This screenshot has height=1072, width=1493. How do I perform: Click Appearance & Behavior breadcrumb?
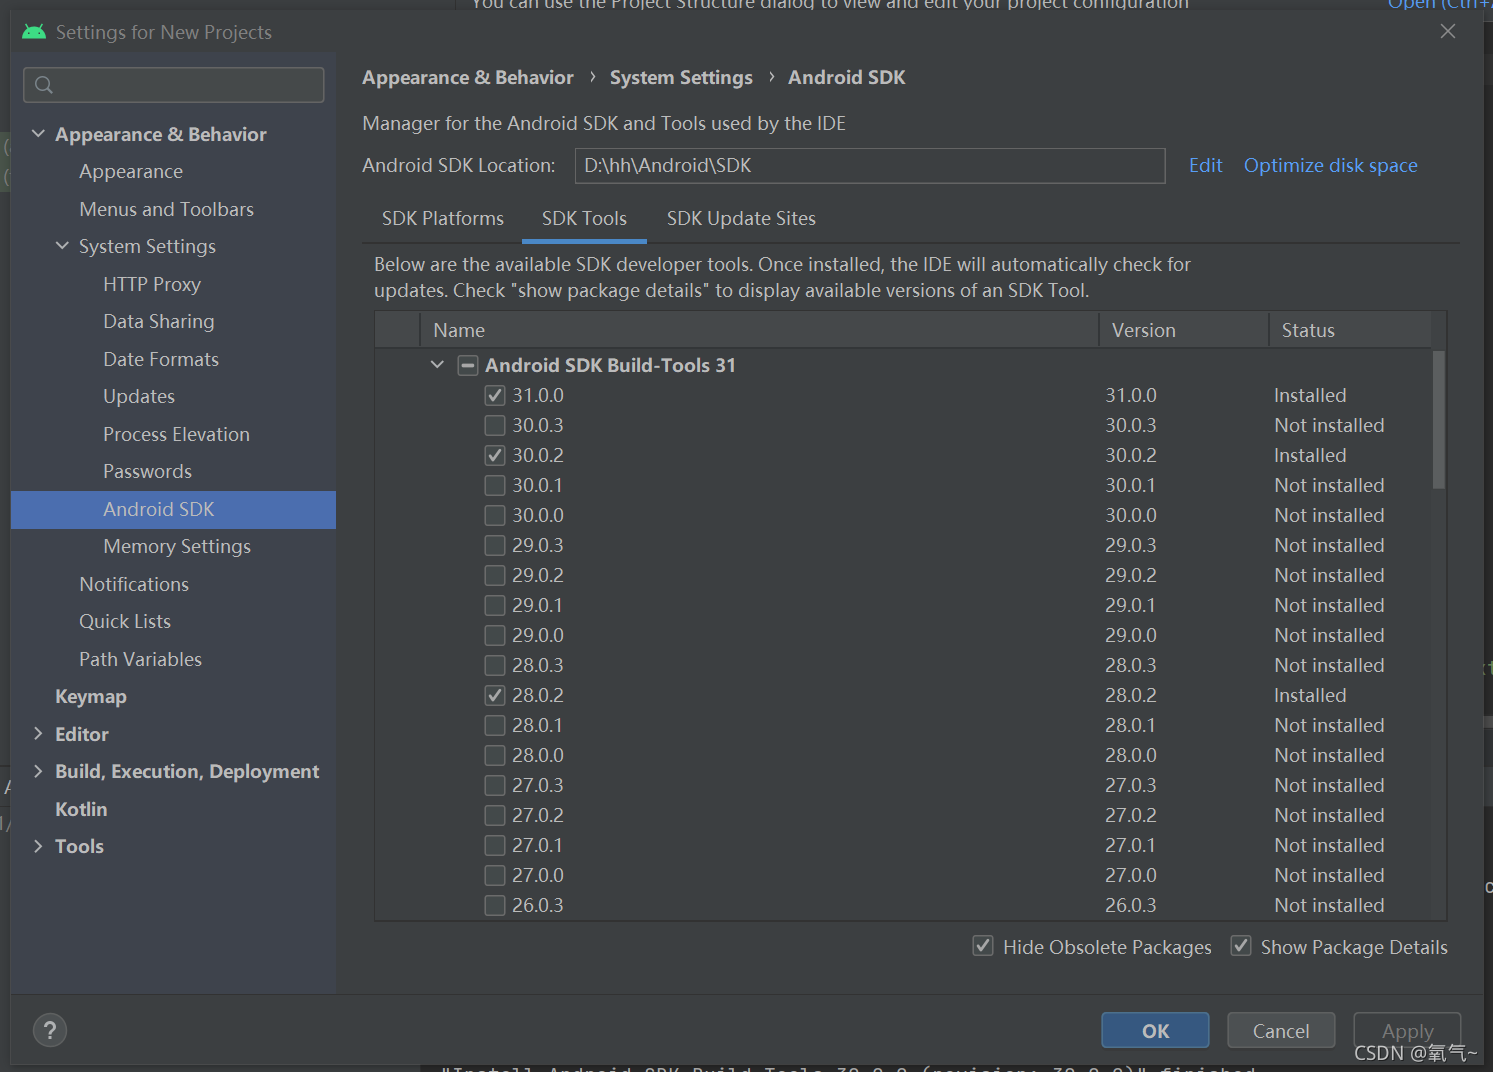[x=468, y=78]
